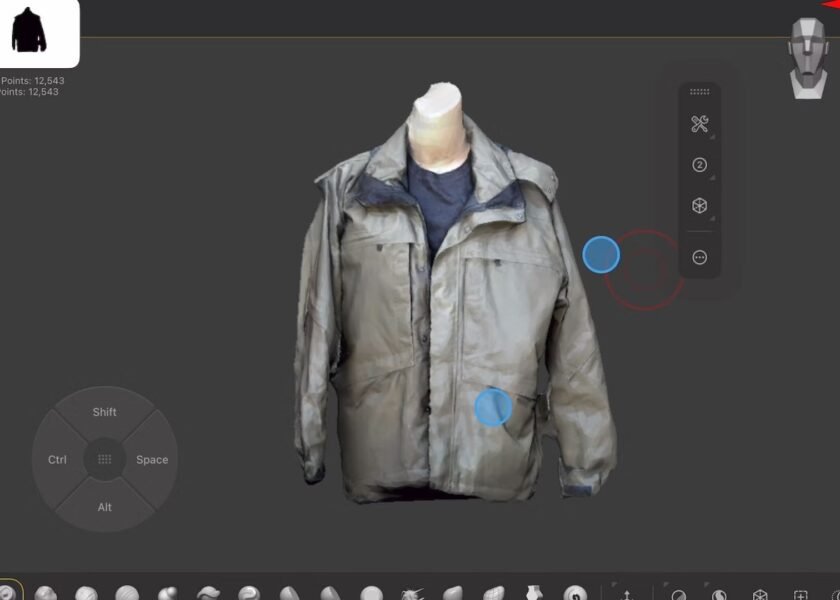
Task: Select the vase-shaped brush in the bottom bar
Action: coord(534,594)
